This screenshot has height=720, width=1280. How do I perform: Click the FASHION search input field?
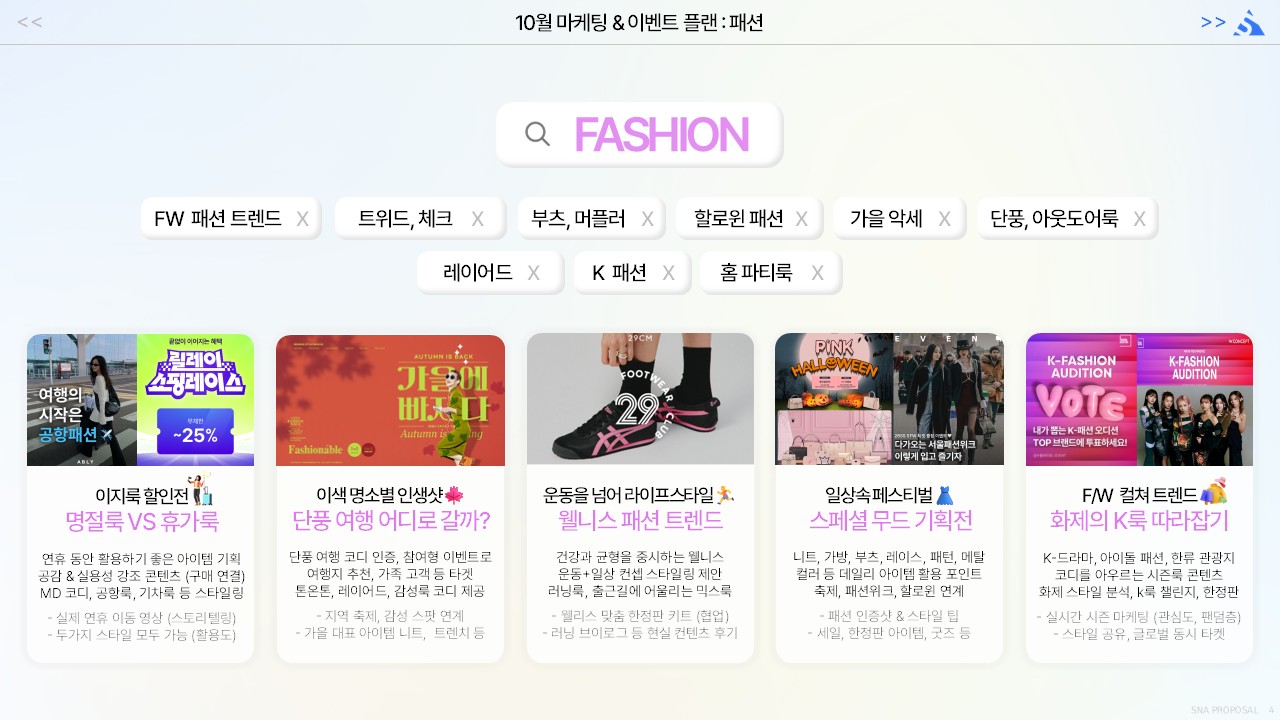tap(639, 134)
